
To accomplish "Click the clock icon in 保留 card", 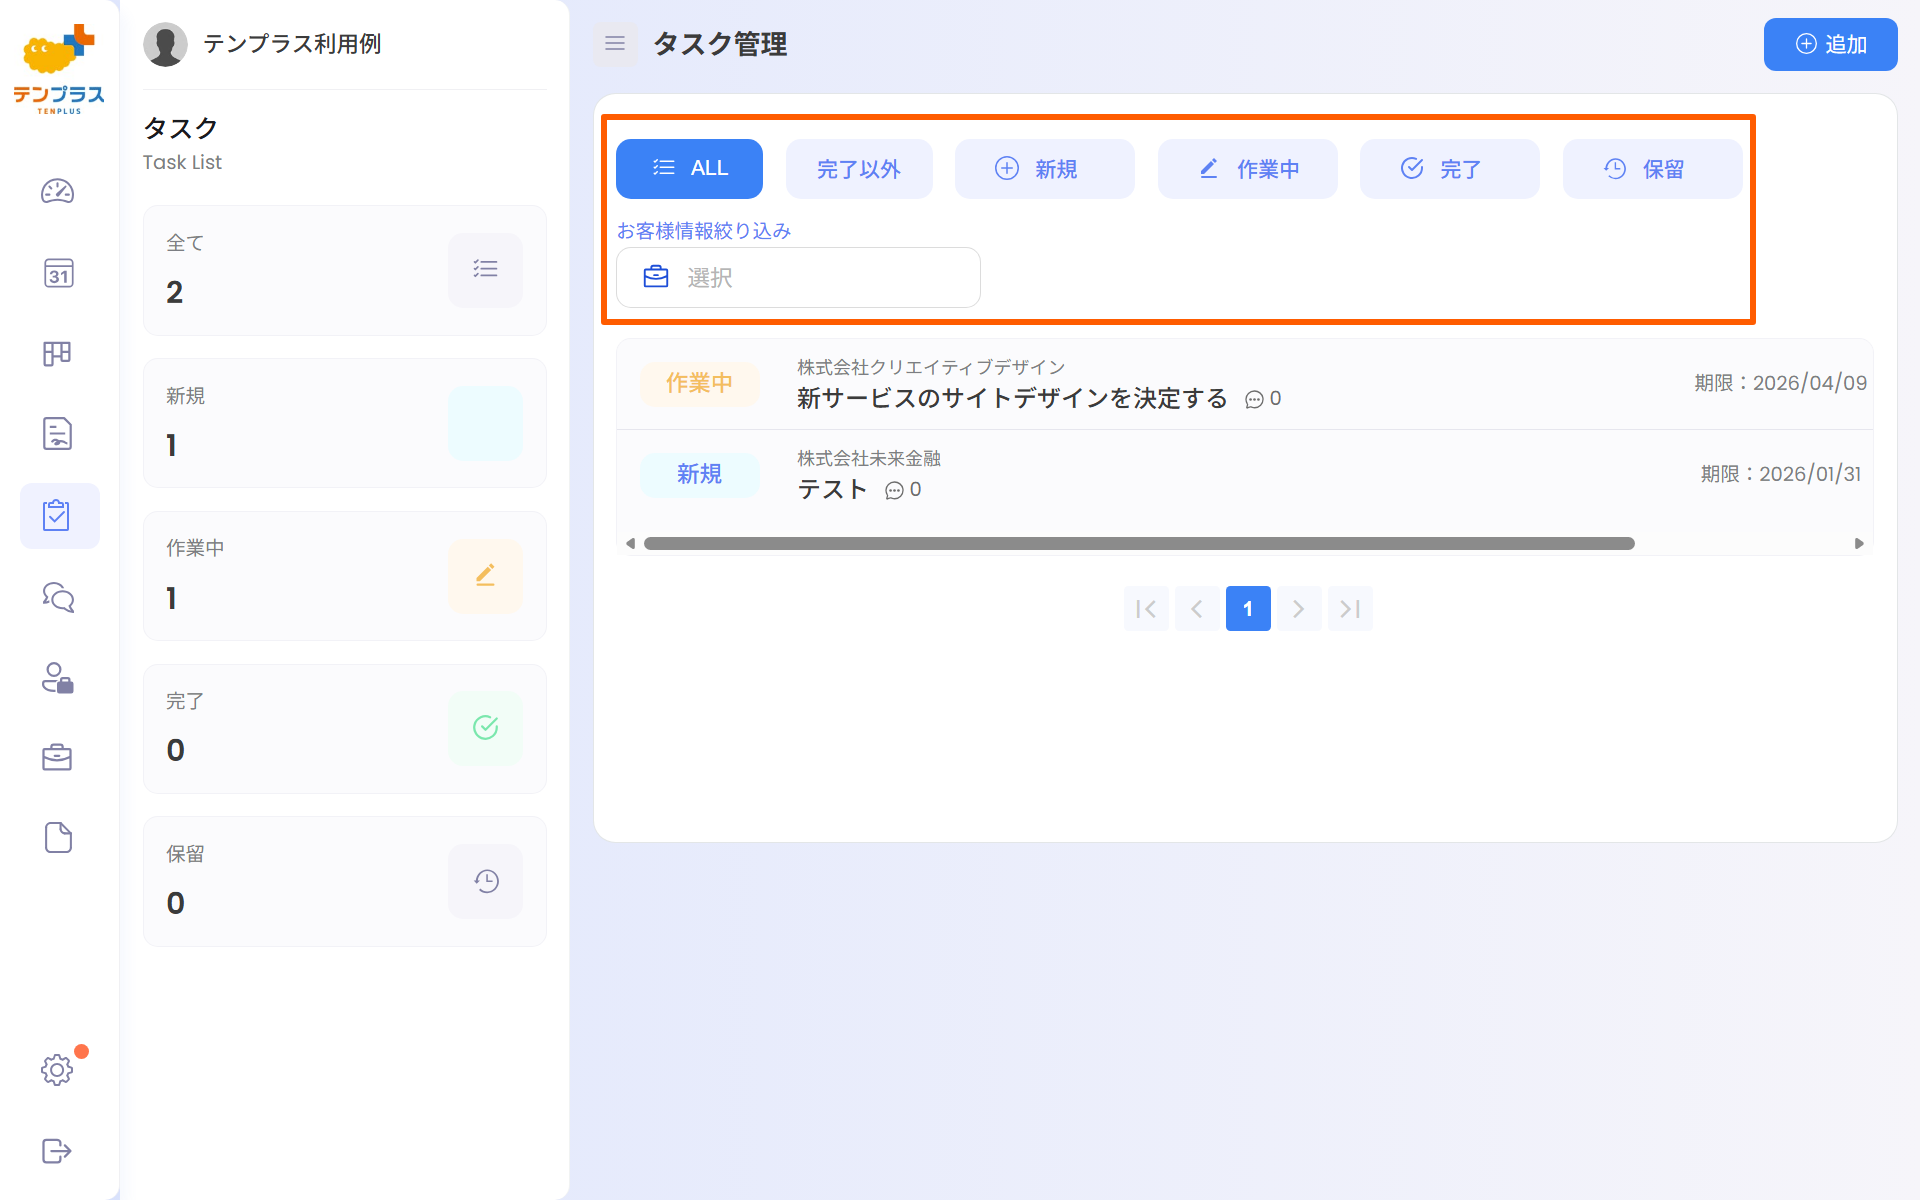I will [485, 881].
